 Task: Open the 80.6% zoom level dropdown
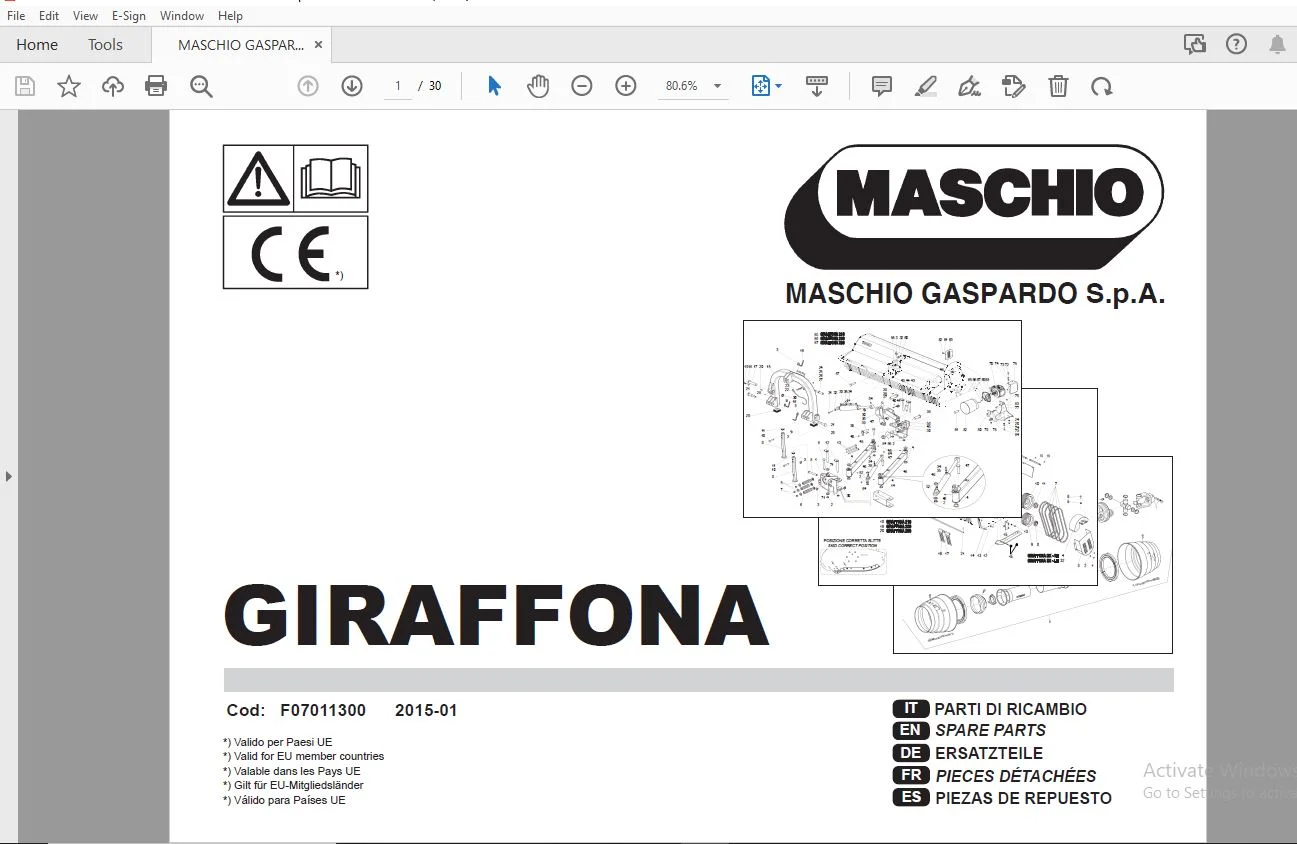[x=693, y=86]
